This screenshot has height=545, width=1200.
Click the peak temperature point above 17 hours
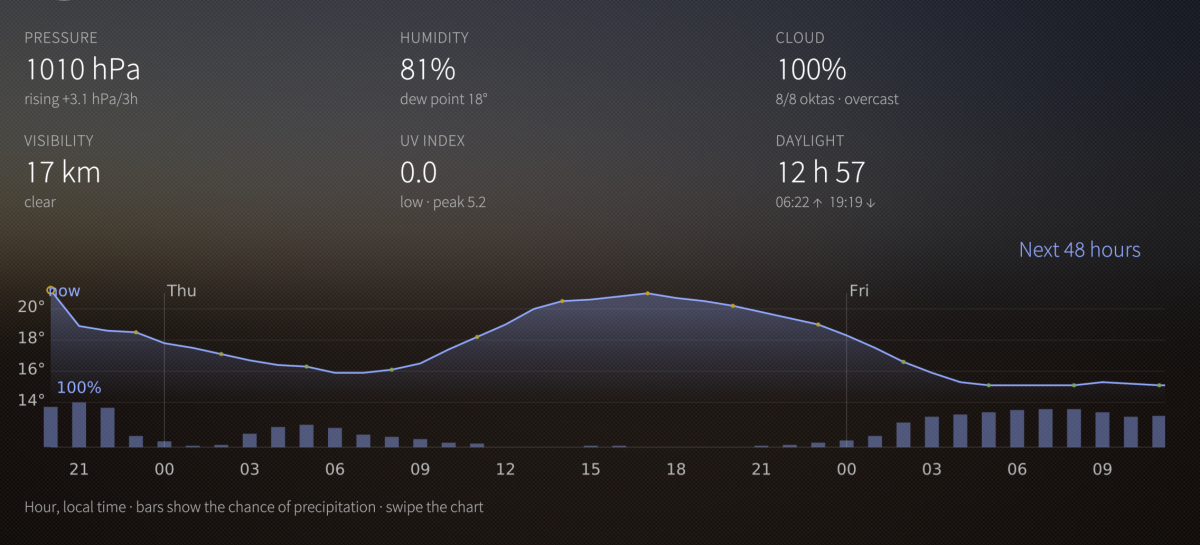tap(648, 293)
